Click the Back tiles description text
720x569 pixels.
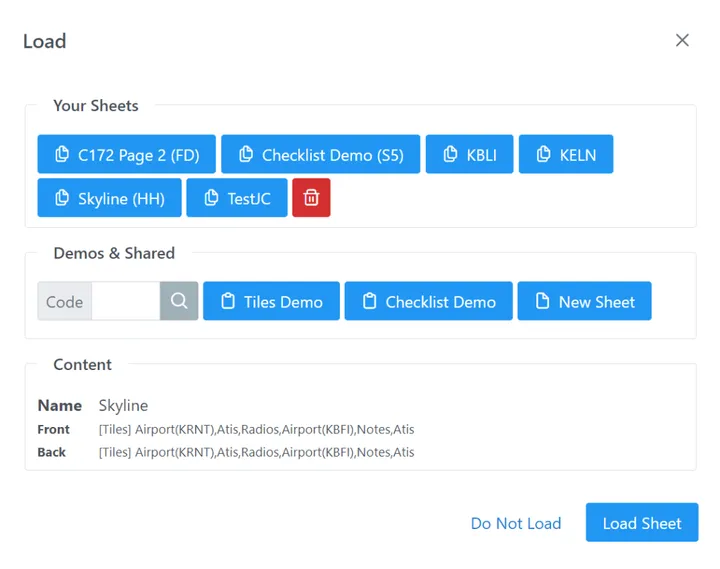pos(256,452)
